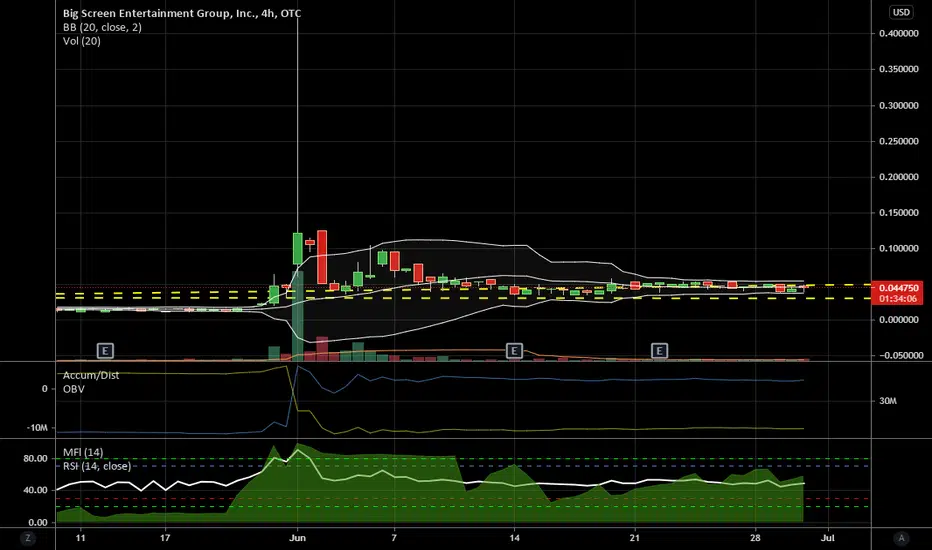Click the 0.100000 price axis label
The image size is (932, 550).
pyautogui.click(x=899, y=249)
